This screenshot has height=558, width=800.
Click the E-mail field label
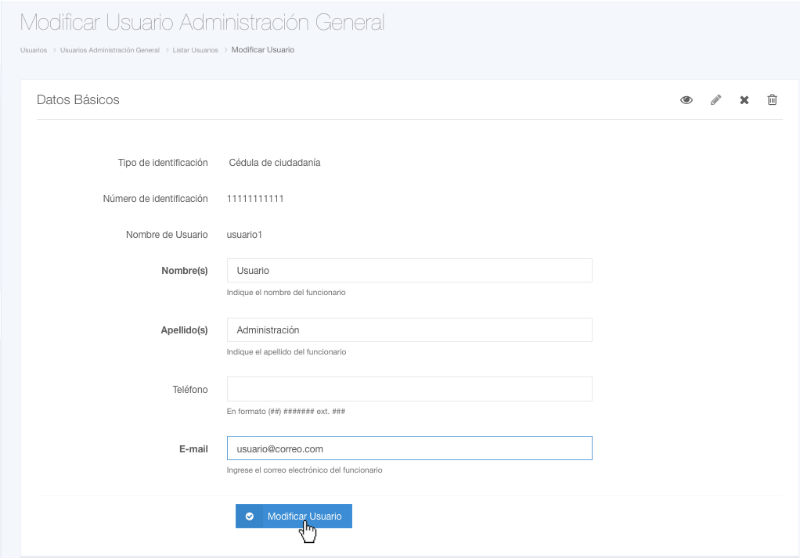[x=192, y=448]
